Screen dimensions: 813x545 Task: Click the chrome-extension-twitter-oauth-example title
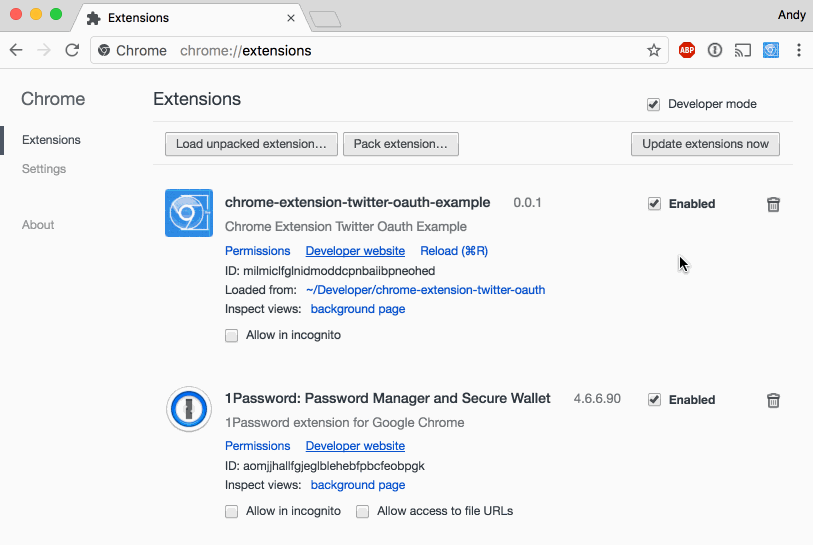[x=358, y=202]
